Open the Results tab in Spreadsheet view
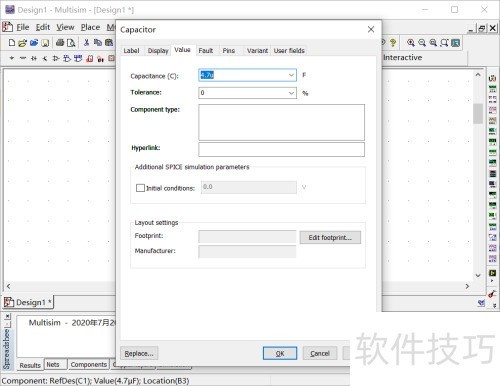500x386 pixels. tap(30, 365)
